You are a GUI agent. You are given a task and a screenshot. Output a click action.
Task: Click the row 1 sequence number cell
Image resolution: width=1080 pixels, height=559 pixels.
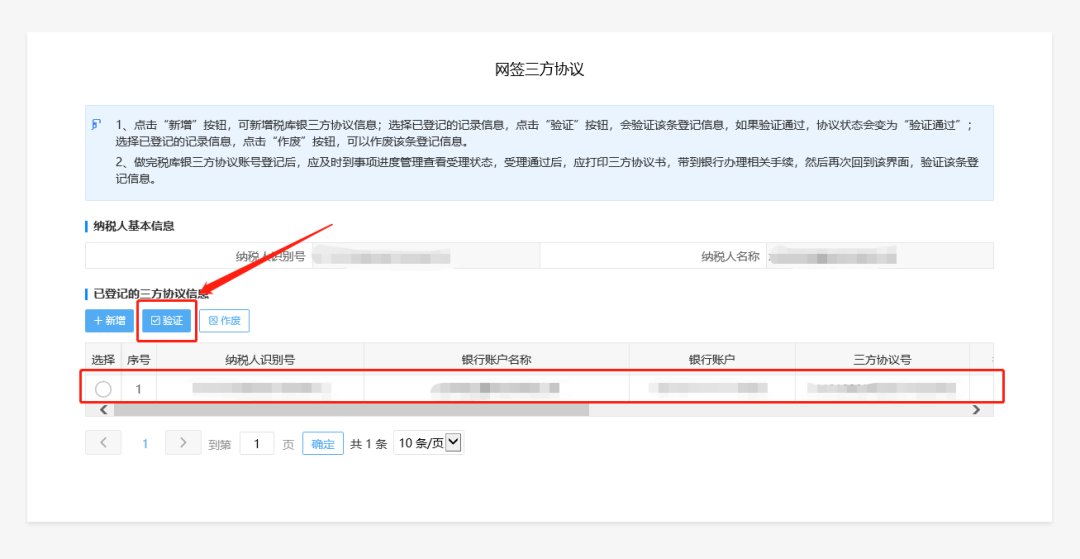(x=138, y=389)
